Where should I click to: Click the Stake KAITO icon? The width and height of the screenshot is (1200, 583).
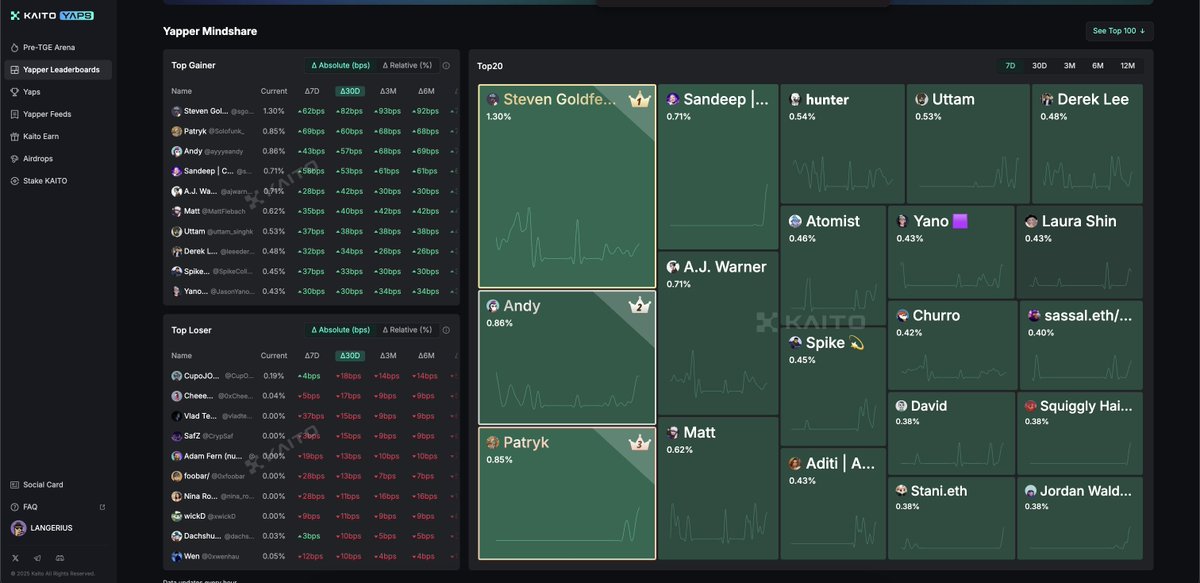point(14,181)
